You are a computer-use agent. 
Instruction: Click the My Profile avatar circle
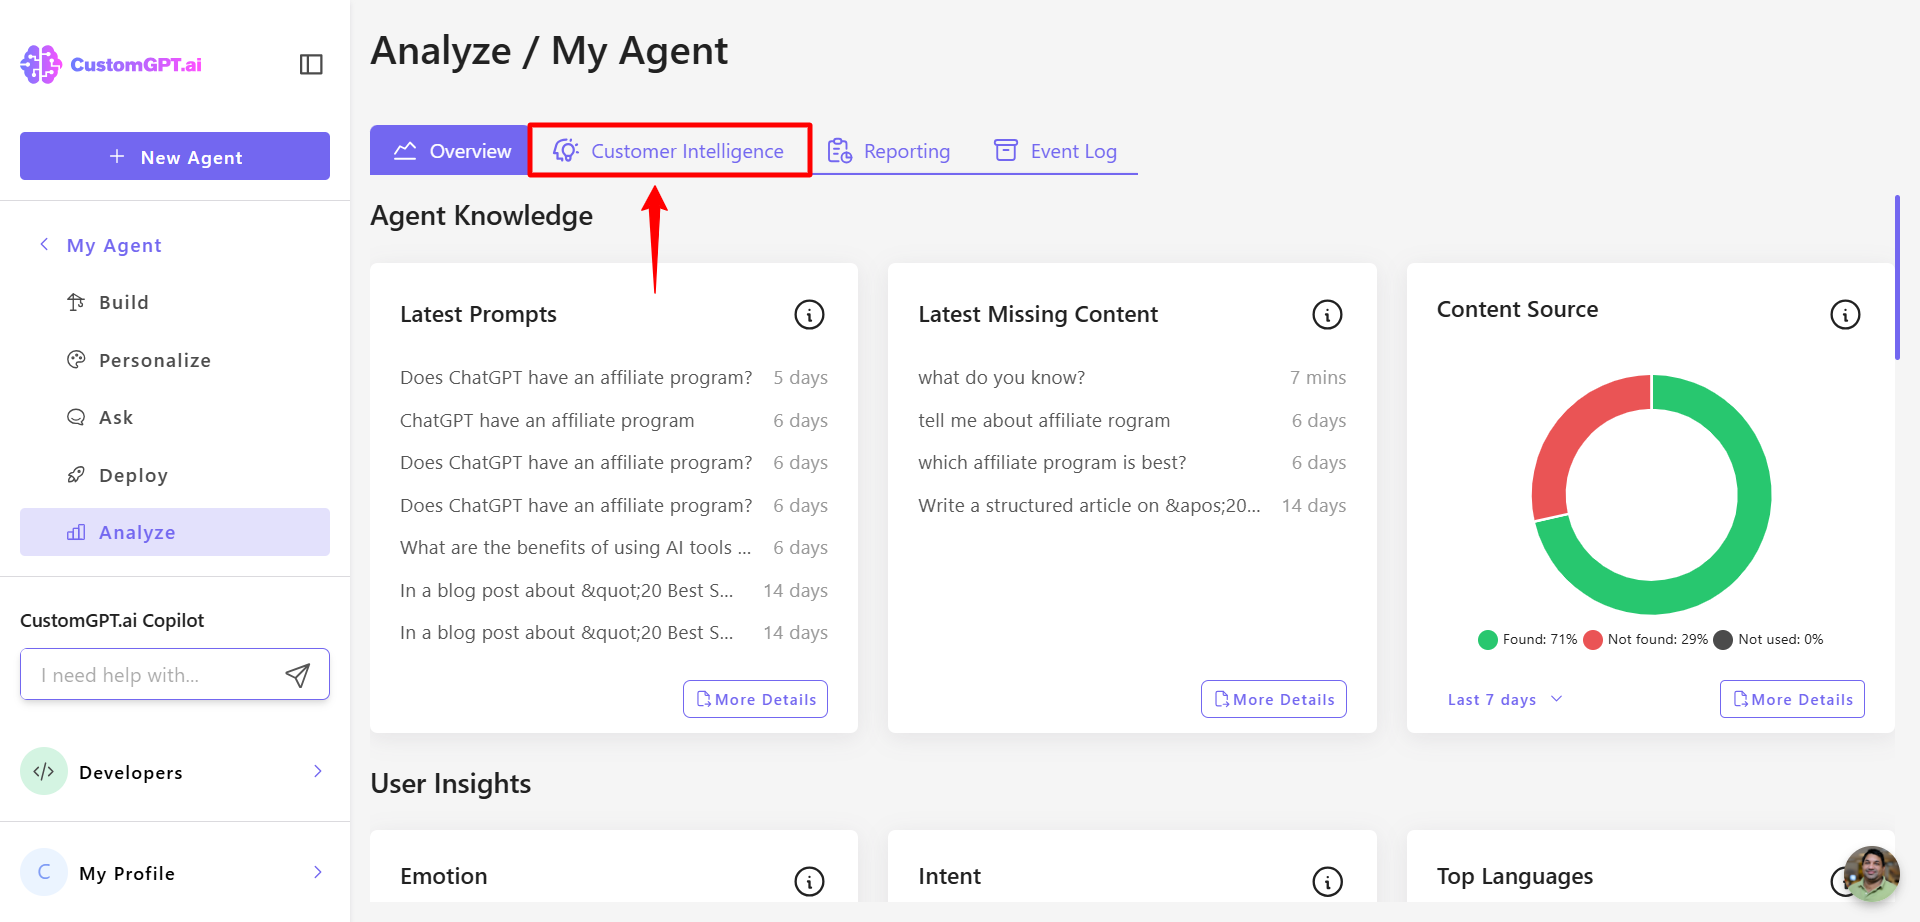44,872
